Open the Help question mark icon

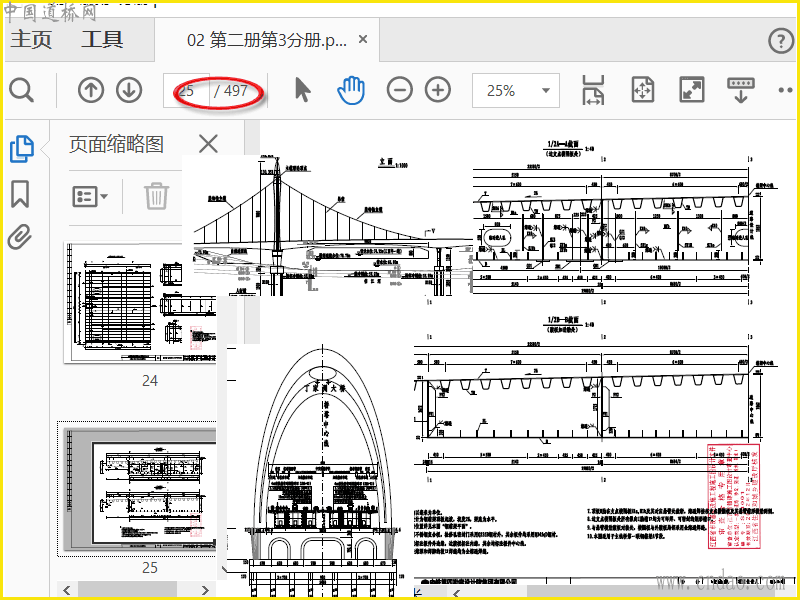[781, 40]
